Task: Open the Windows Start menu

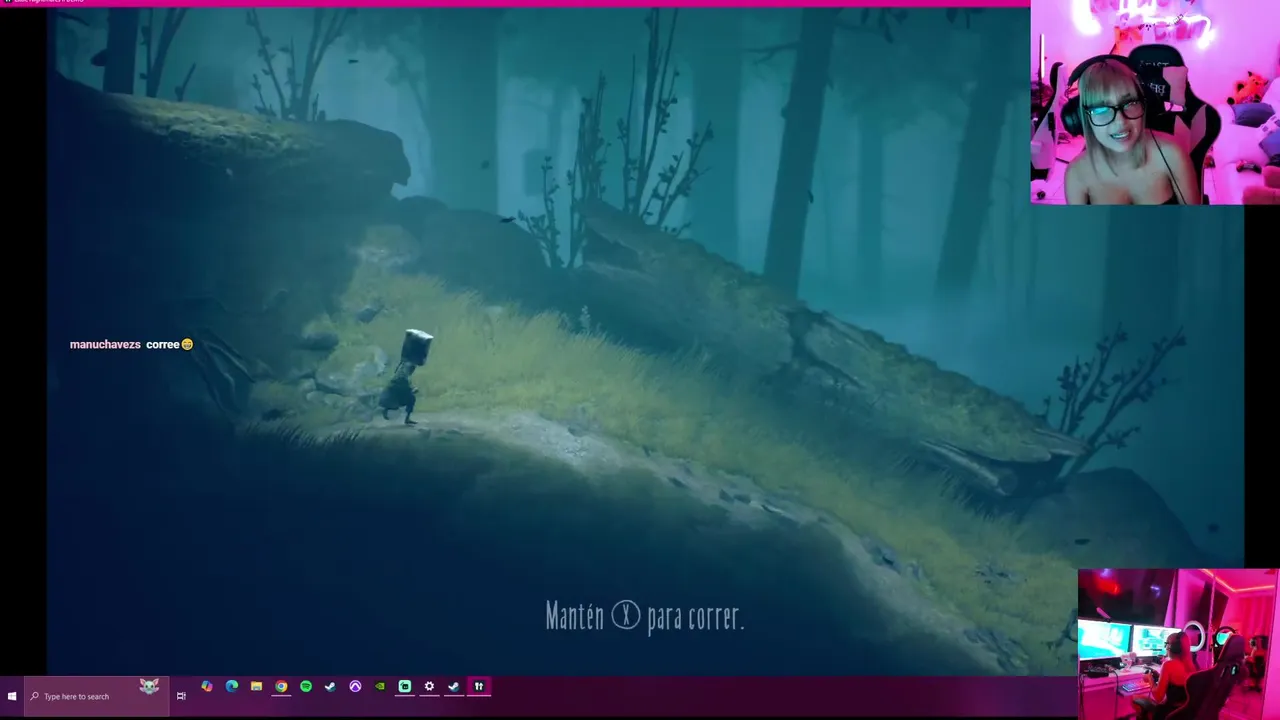Action: coord(12,696)
